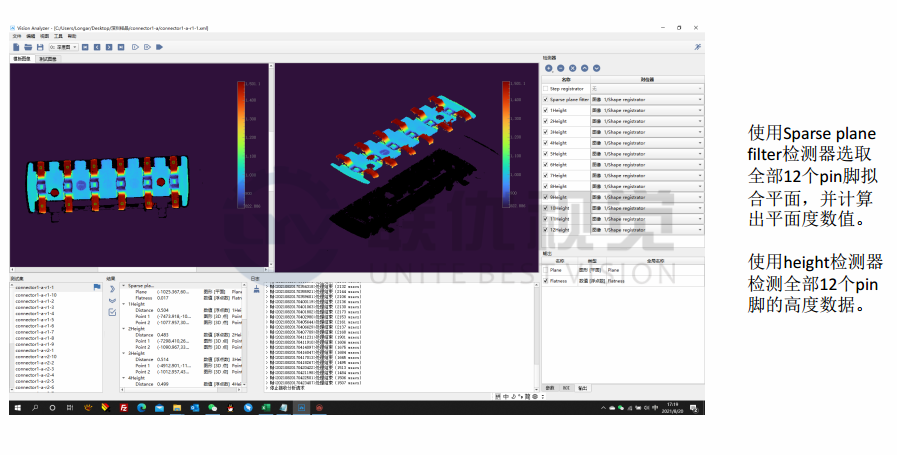Switch to the second image tab
This screenshot has width=897, height=455.
coord(47,59)
